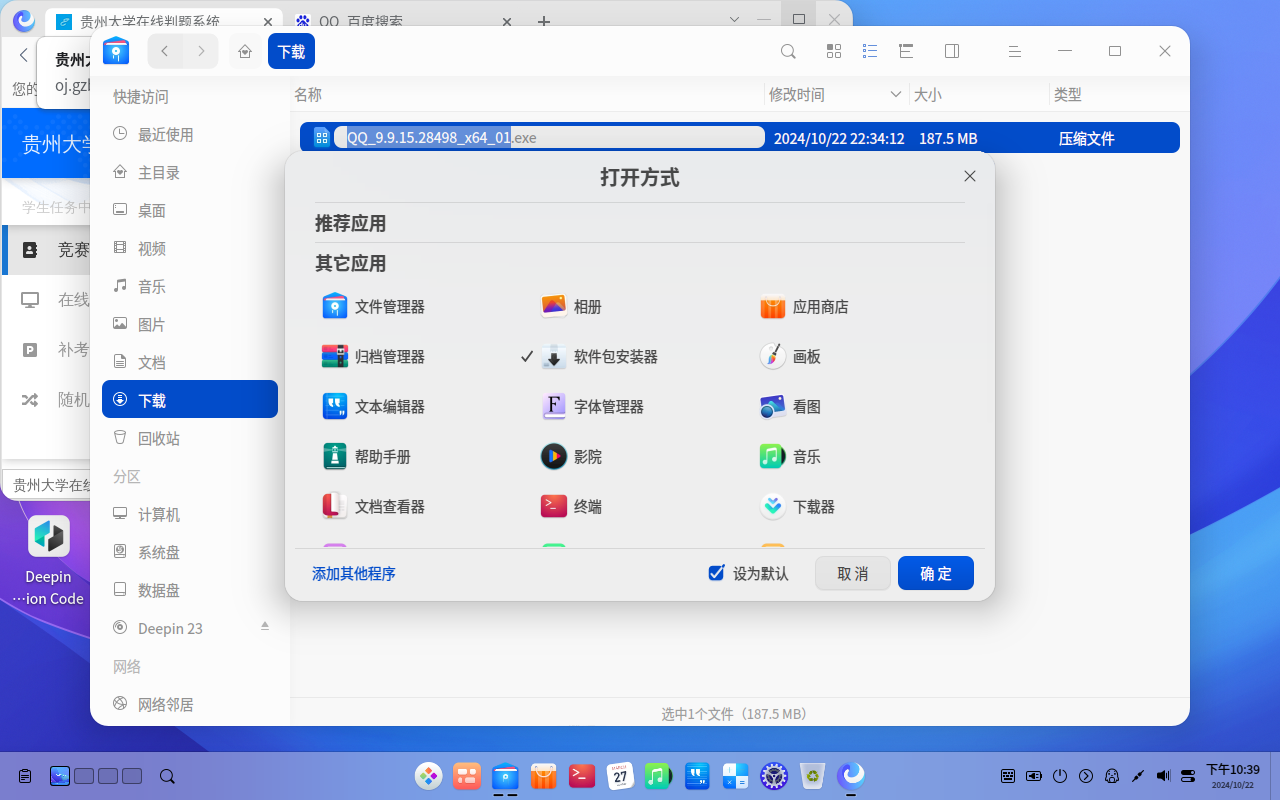Select Music app in Open With list
The height and width of the screenshot is (800, 1280).
pyautogui.click(x=790, y=457)
